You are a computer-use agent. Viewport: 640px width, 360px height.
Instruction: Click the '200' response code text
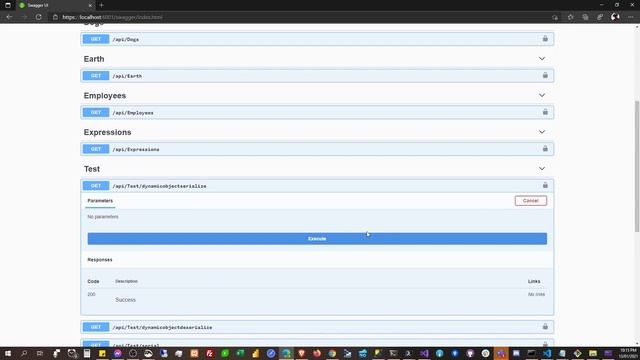coord(91,294)
